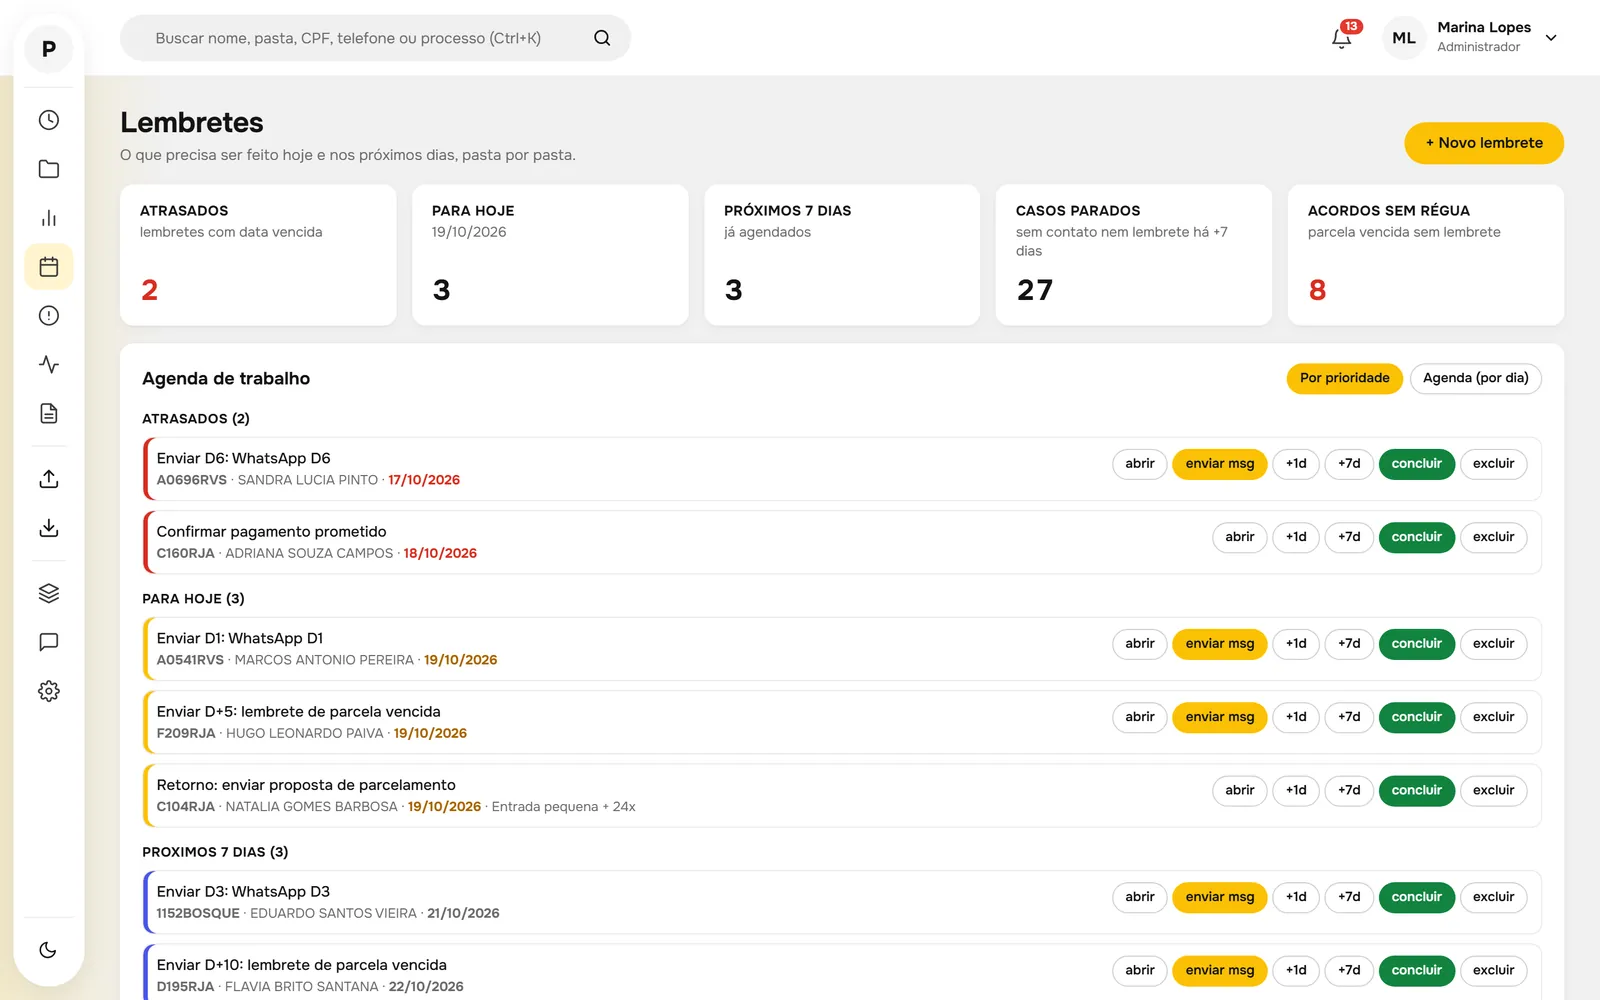Click the search magnifier icon
This screenshot has width=1600, height=1000.
click(602, 38)
